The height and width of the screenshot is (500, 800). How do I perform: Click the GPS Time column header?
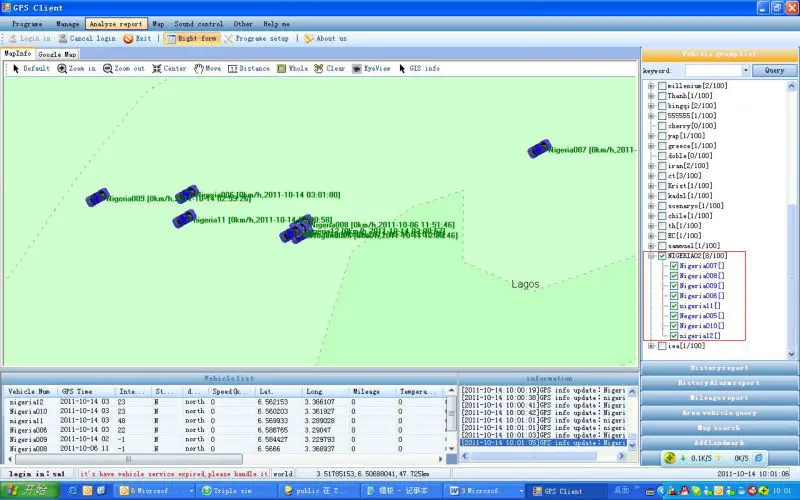85,391
